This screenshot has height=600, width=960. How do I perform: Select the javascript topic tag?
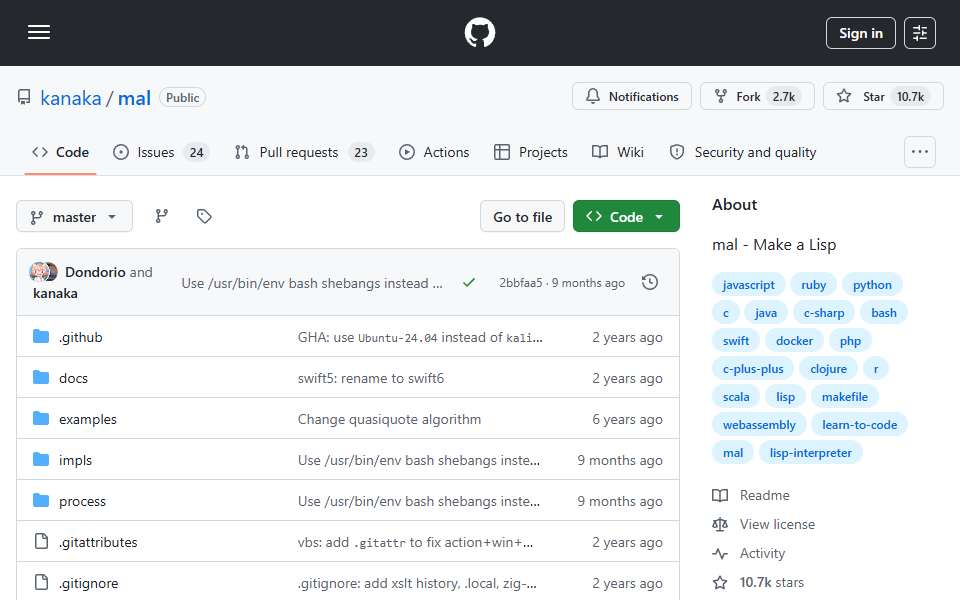[x=748, y=285]
